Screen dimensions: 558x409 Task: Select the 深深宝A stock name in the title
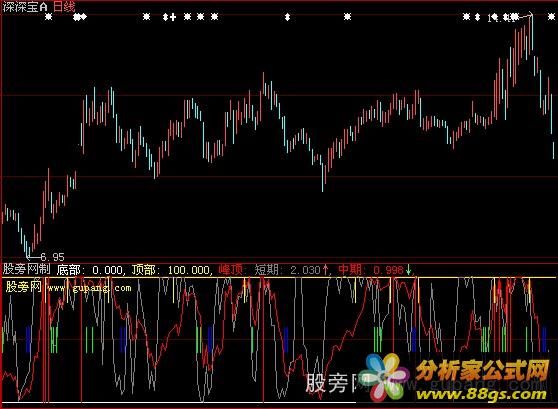pos(25,7)
